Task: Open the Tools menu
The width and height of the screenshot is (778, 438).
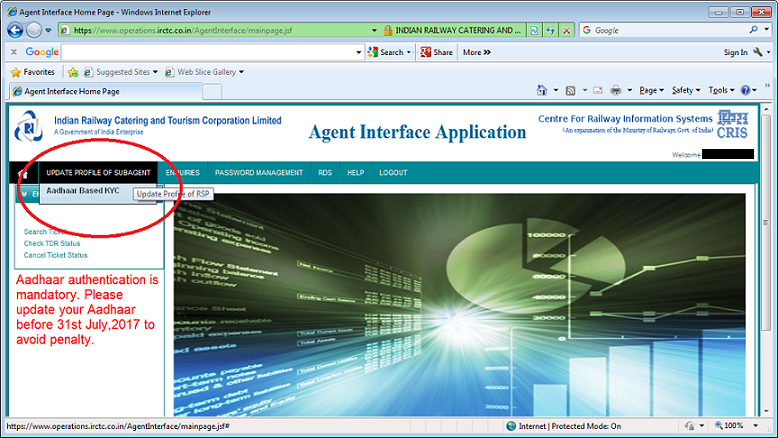Action: click(721, 90)
